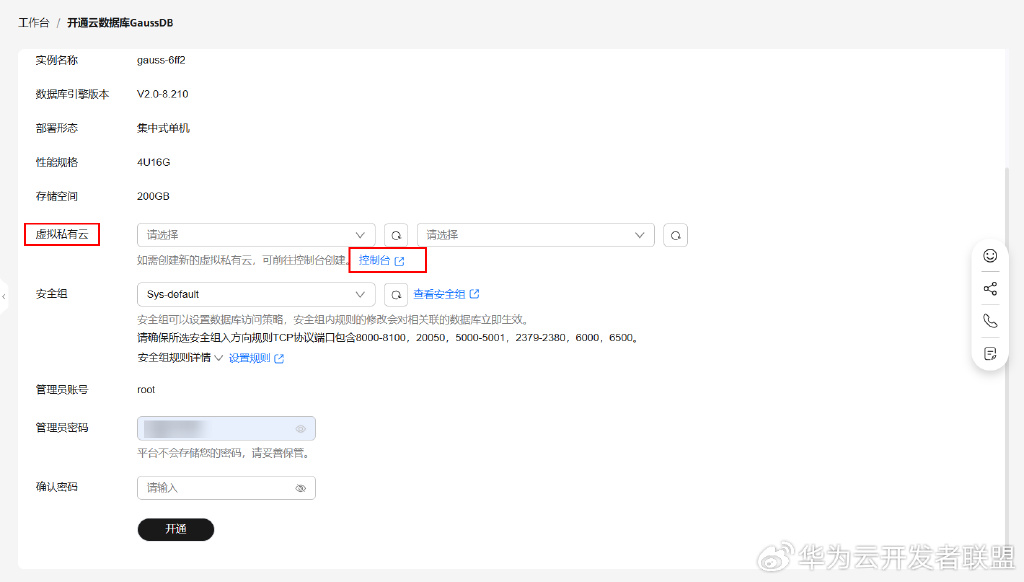The height and width of the screenshot is (582, 1024).
Task: Focus the 管理员密码 input field
Action: tap(226, 428)
